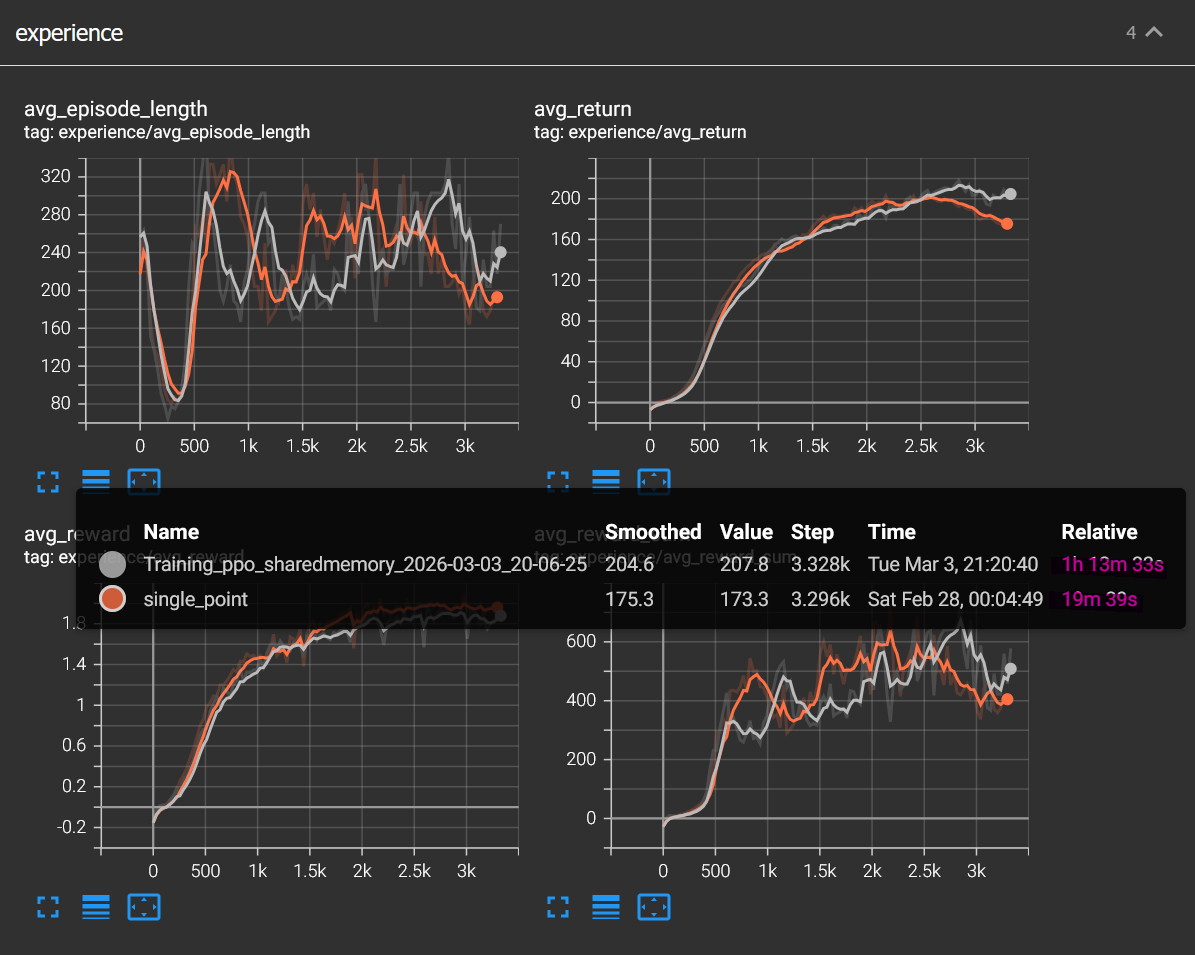1195x955 pixels.
Task: Expand avg_return chart to full size
Action: [x=558, y=481]
